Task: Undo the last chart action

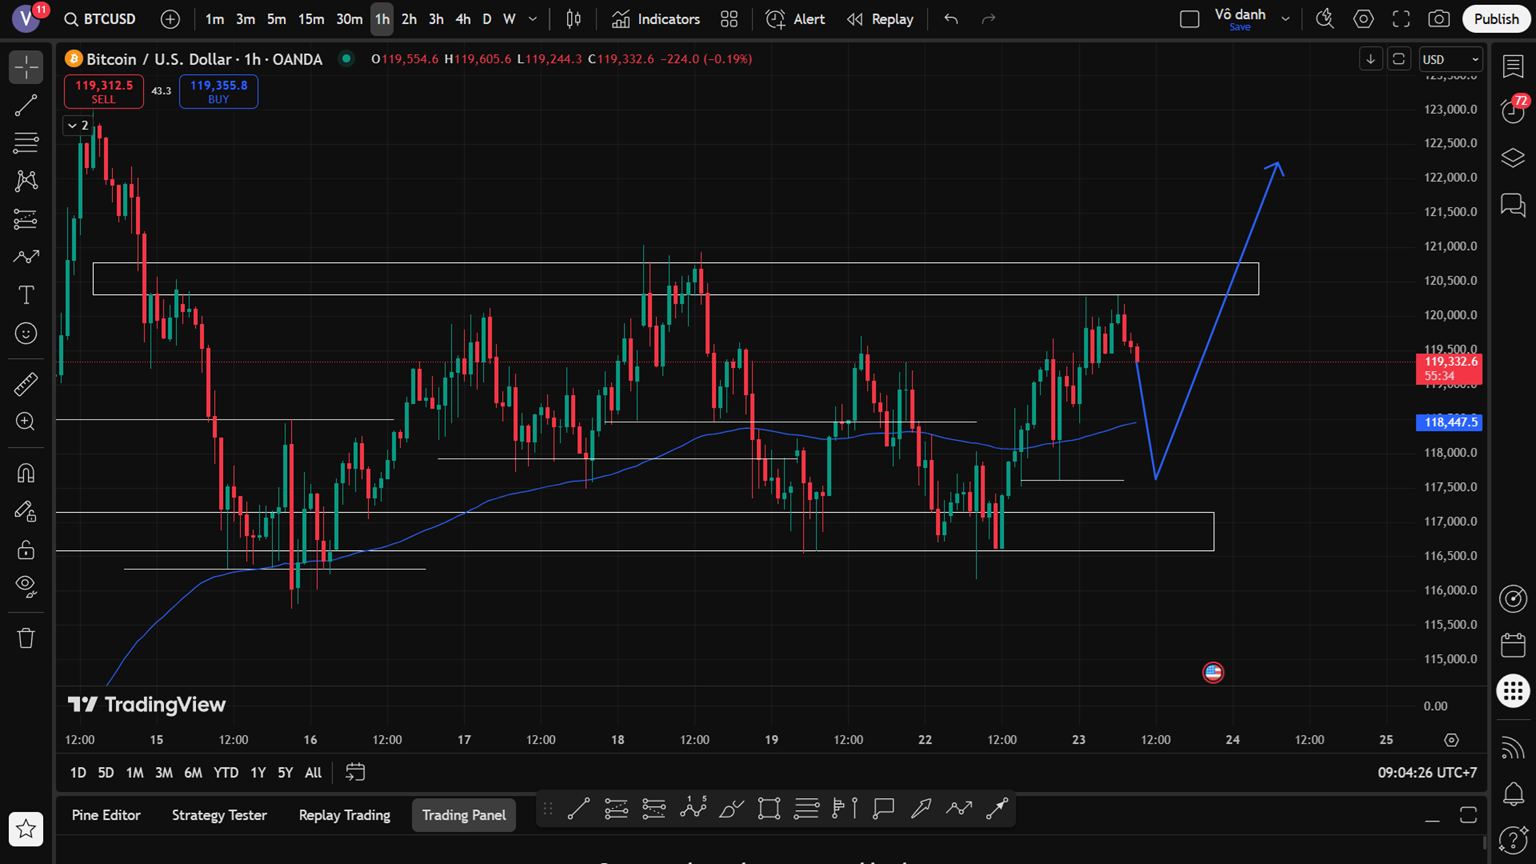Action: 951,19
